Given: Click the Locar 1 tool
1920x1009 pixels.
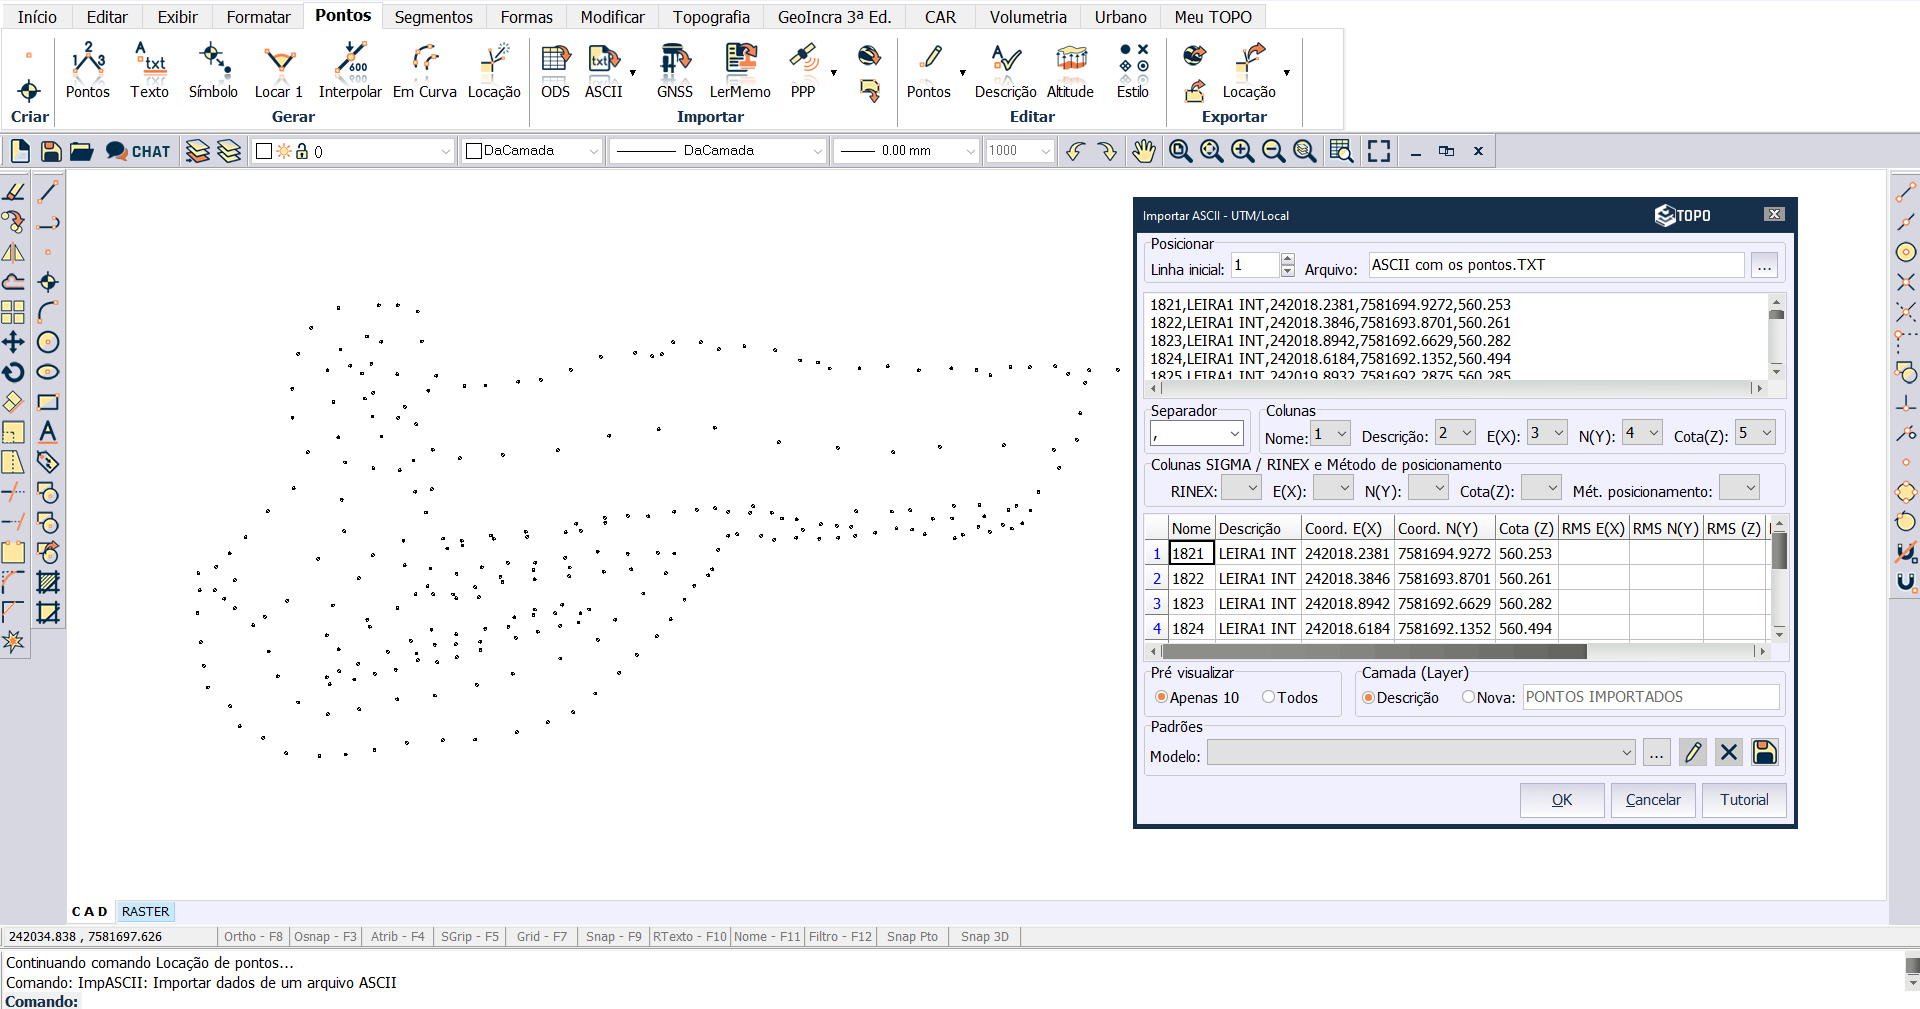Looking at the screenshot, I should point(279,71).
